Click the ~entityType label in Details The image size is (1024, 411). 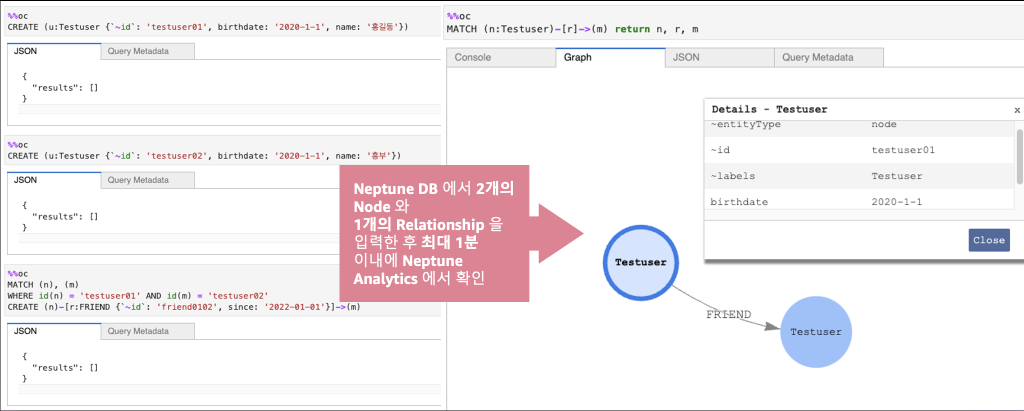click(x=746, y=123)
